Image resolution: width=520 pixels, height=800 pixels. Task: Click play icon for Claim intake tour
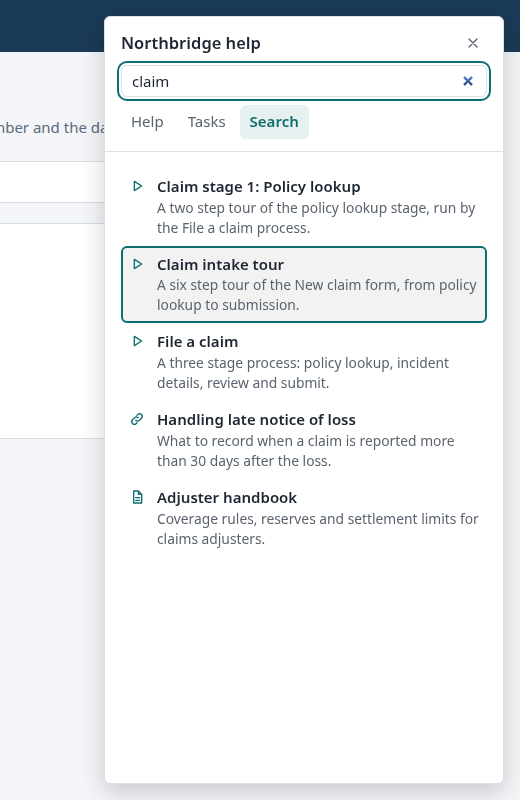pos(137,264)
